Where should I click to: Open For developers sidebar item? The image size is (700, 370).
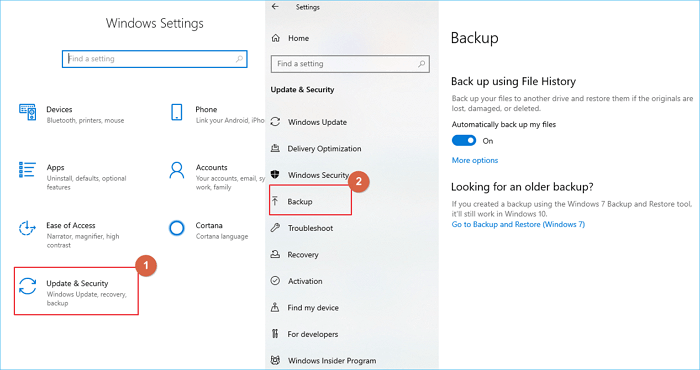coord(312,334)
